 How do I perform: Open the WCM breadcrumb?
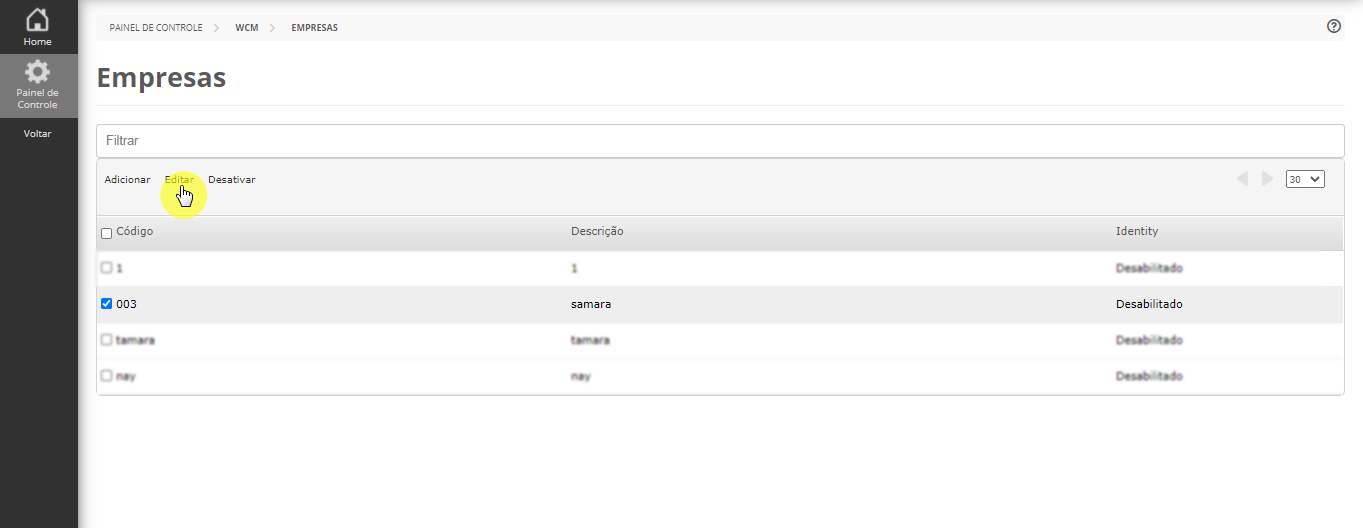point(247,28)
